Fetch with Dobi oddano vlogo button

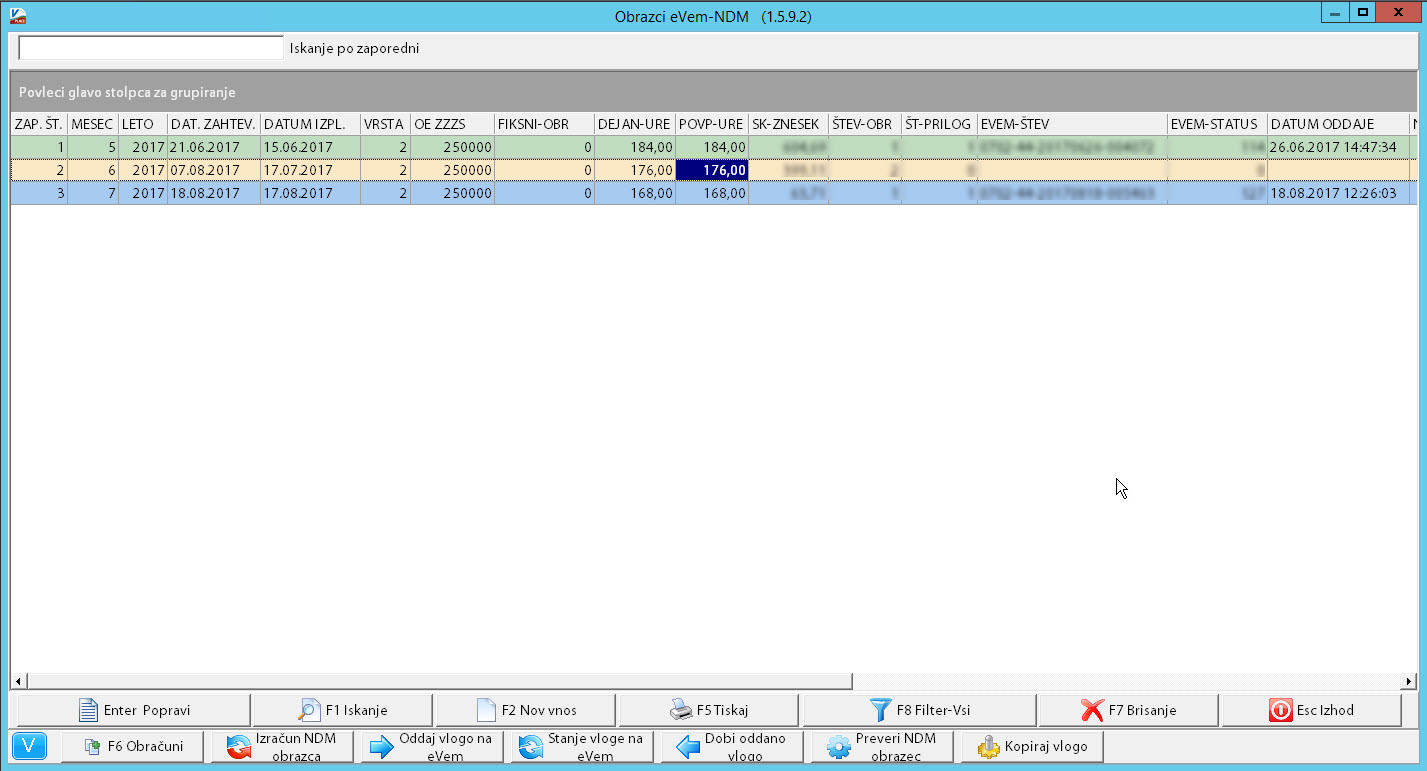(732, 747)
